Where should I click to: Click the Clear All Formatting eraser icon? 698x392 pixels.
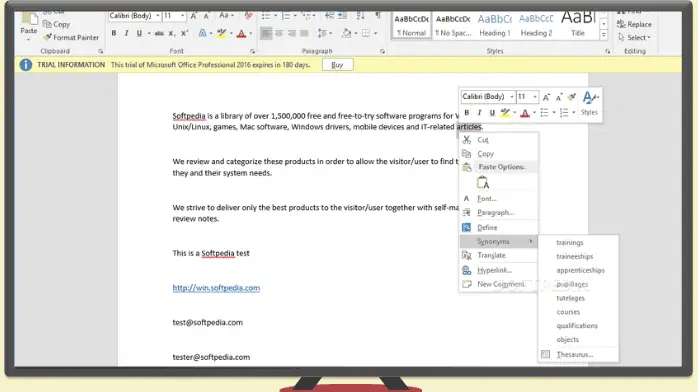click(x=248, y=16)
